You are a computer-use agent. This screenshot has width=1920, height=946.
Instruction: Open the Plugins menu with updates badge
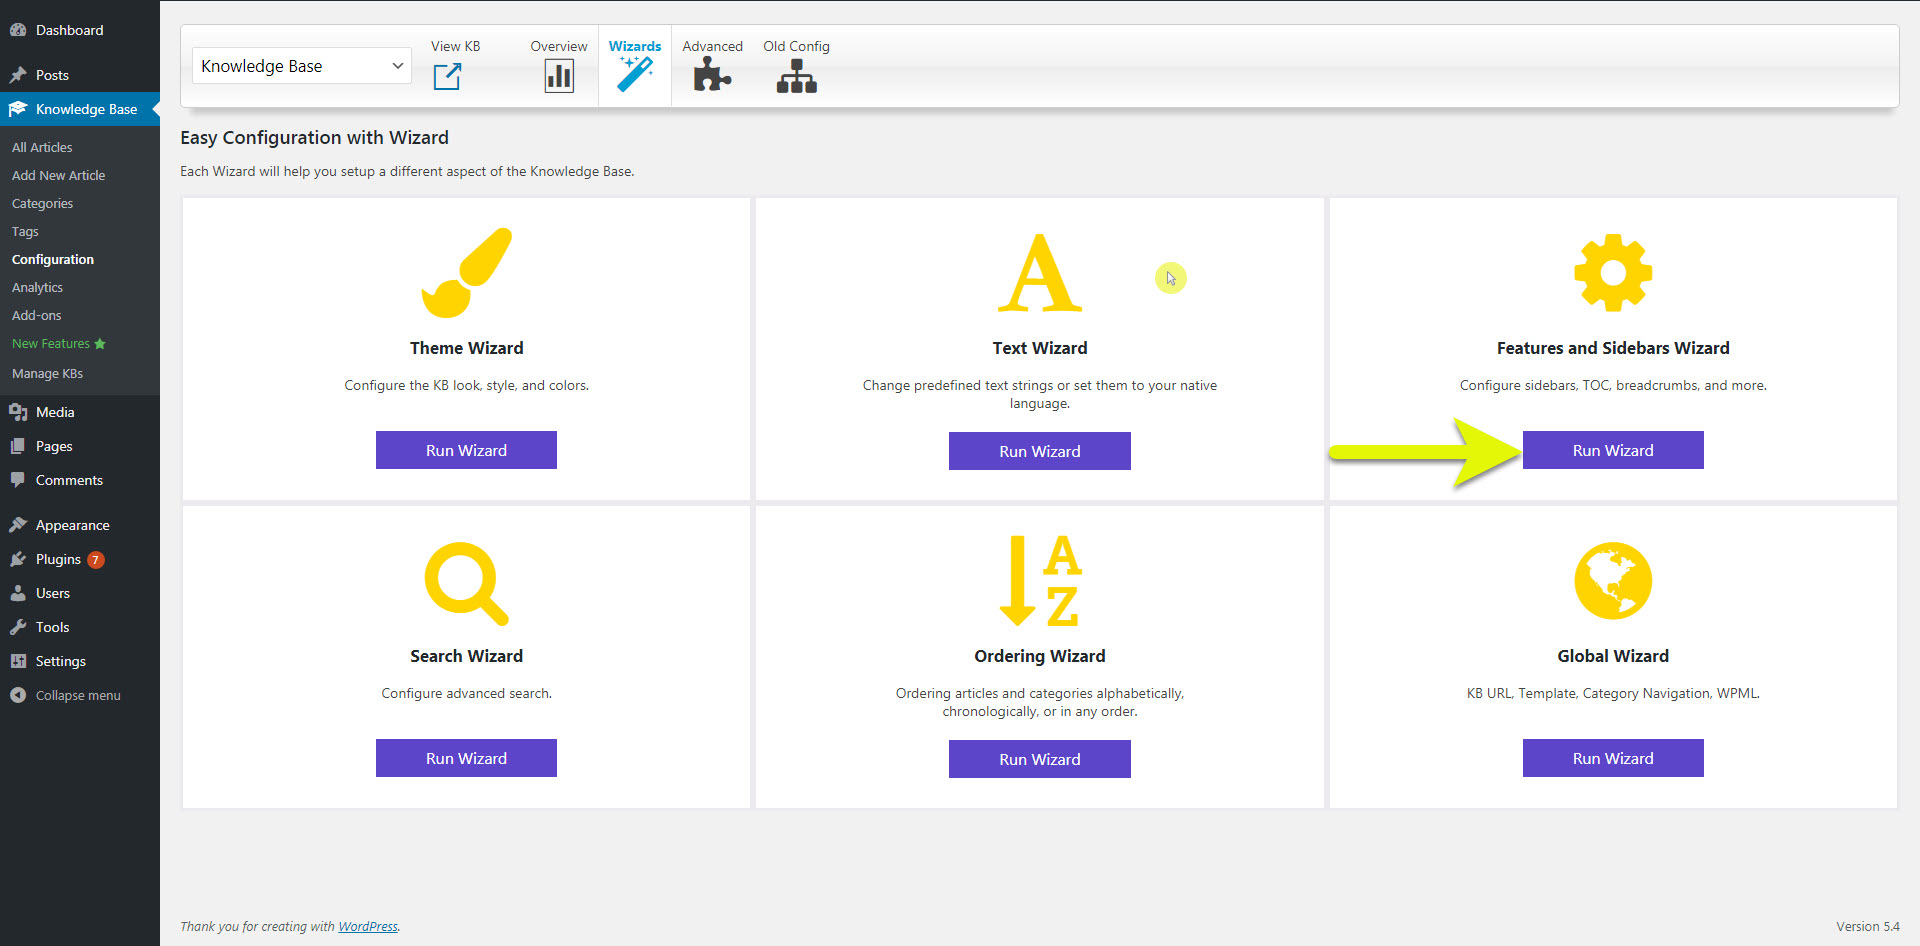[58, 559]
